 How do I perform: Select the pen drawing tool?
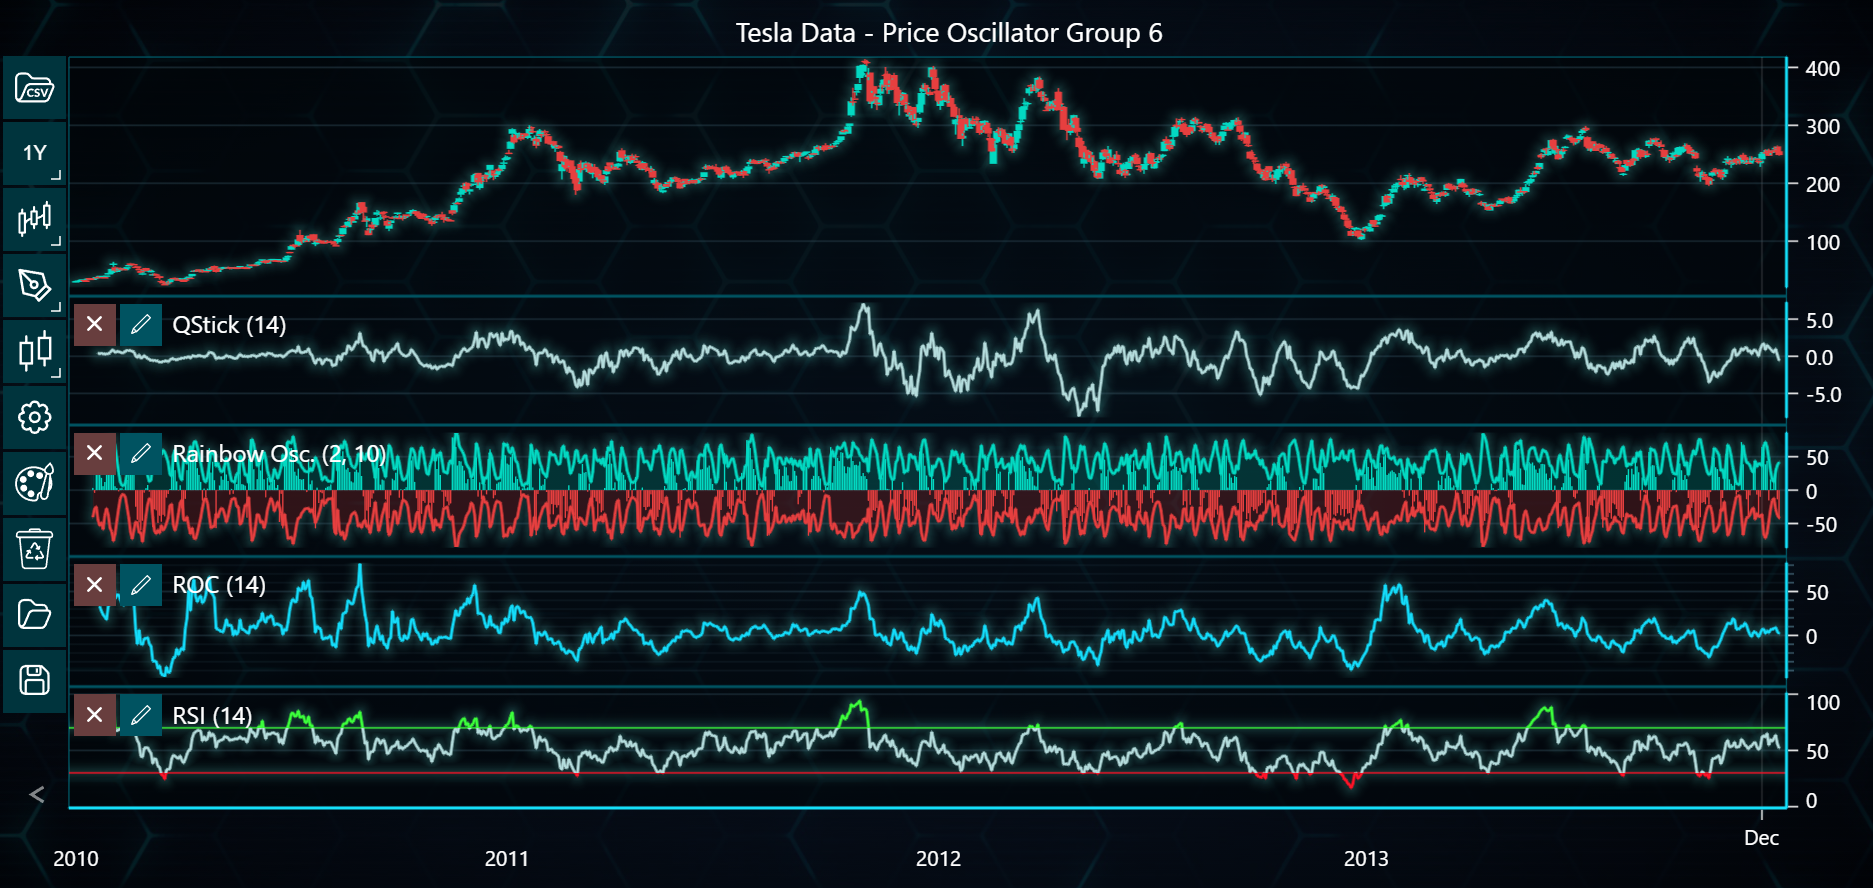click(35, 285)
